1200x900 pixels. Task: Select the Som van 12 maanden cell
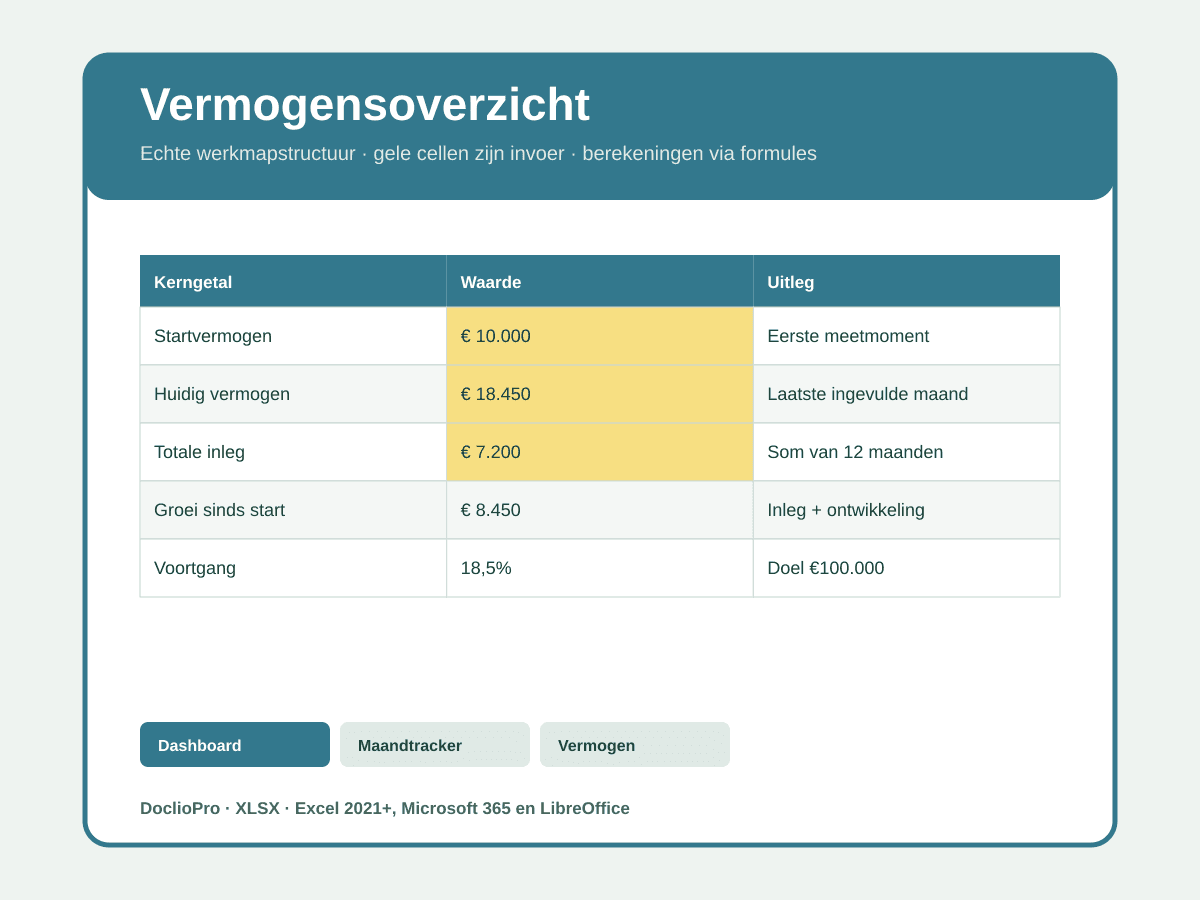[907, 452]
